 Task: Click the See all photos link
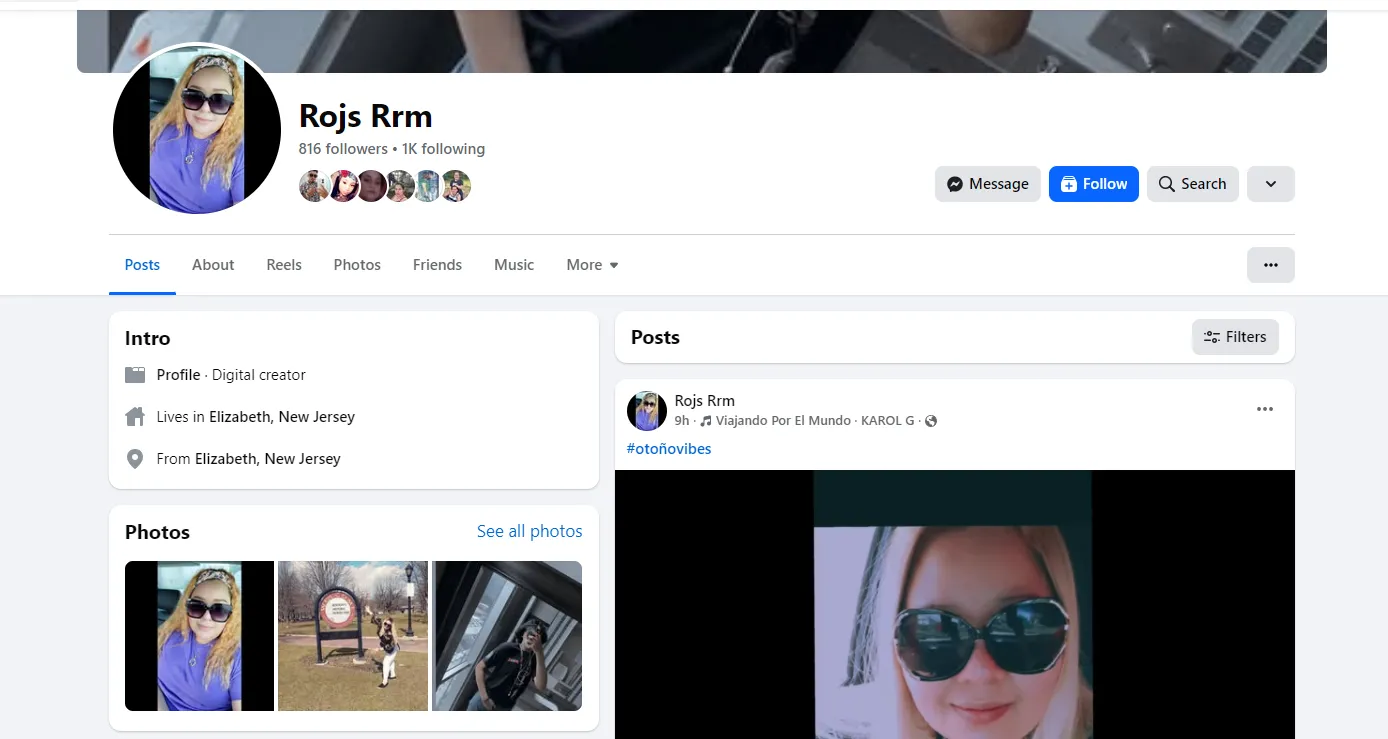coord(529,531)
